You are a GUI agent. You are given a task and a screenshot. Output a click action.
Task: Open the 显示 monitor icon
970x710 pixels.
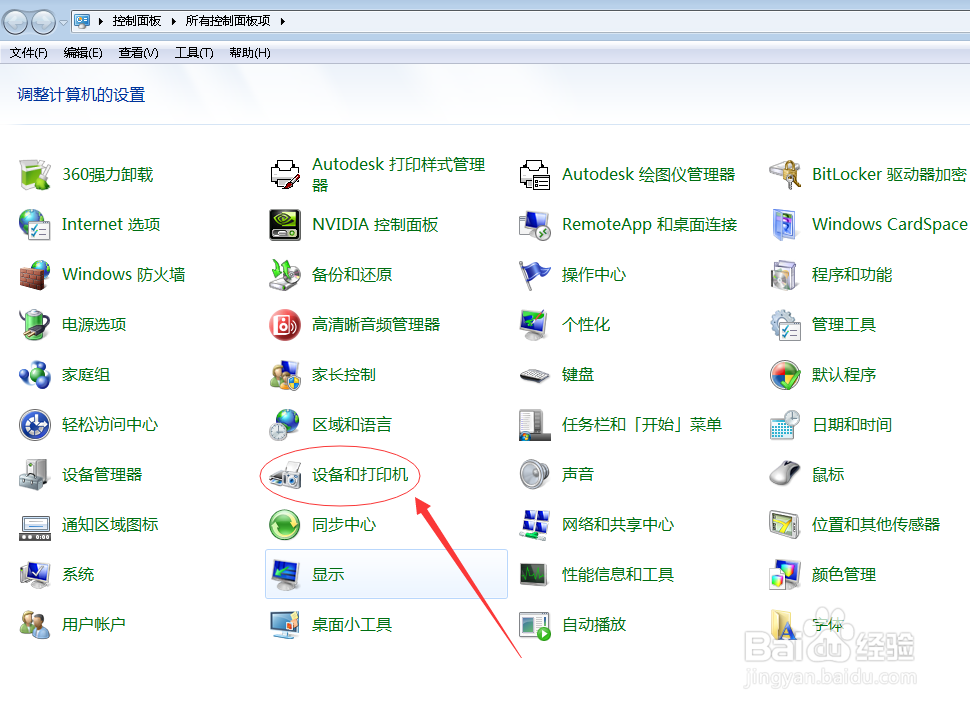tap(285, 575)
